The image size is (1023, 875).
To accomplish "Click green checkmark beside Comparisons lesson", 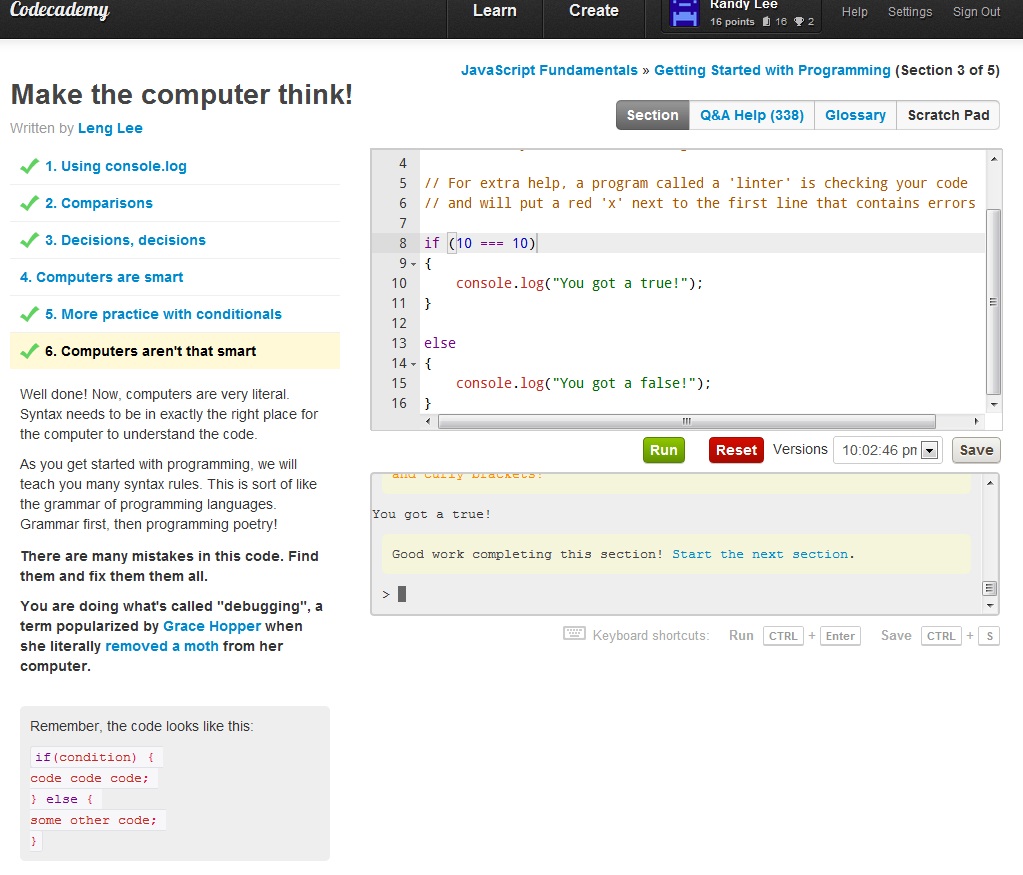I will (29, 203).
